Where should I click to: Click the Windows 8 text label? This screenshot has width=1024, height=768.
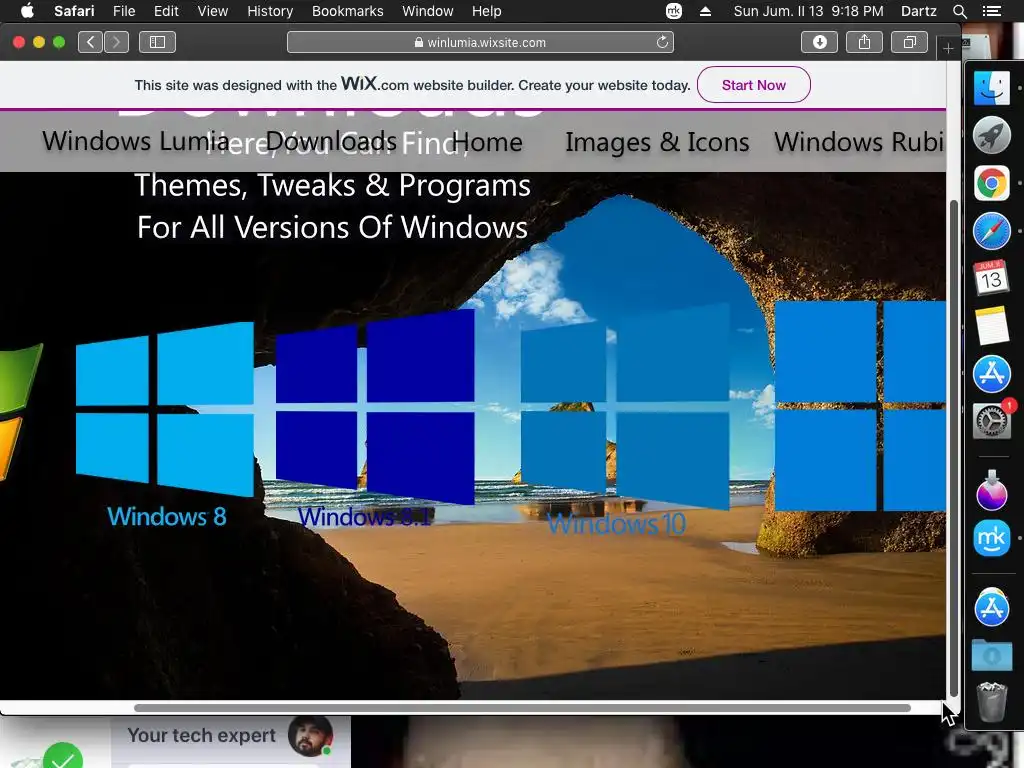(167, 517)
